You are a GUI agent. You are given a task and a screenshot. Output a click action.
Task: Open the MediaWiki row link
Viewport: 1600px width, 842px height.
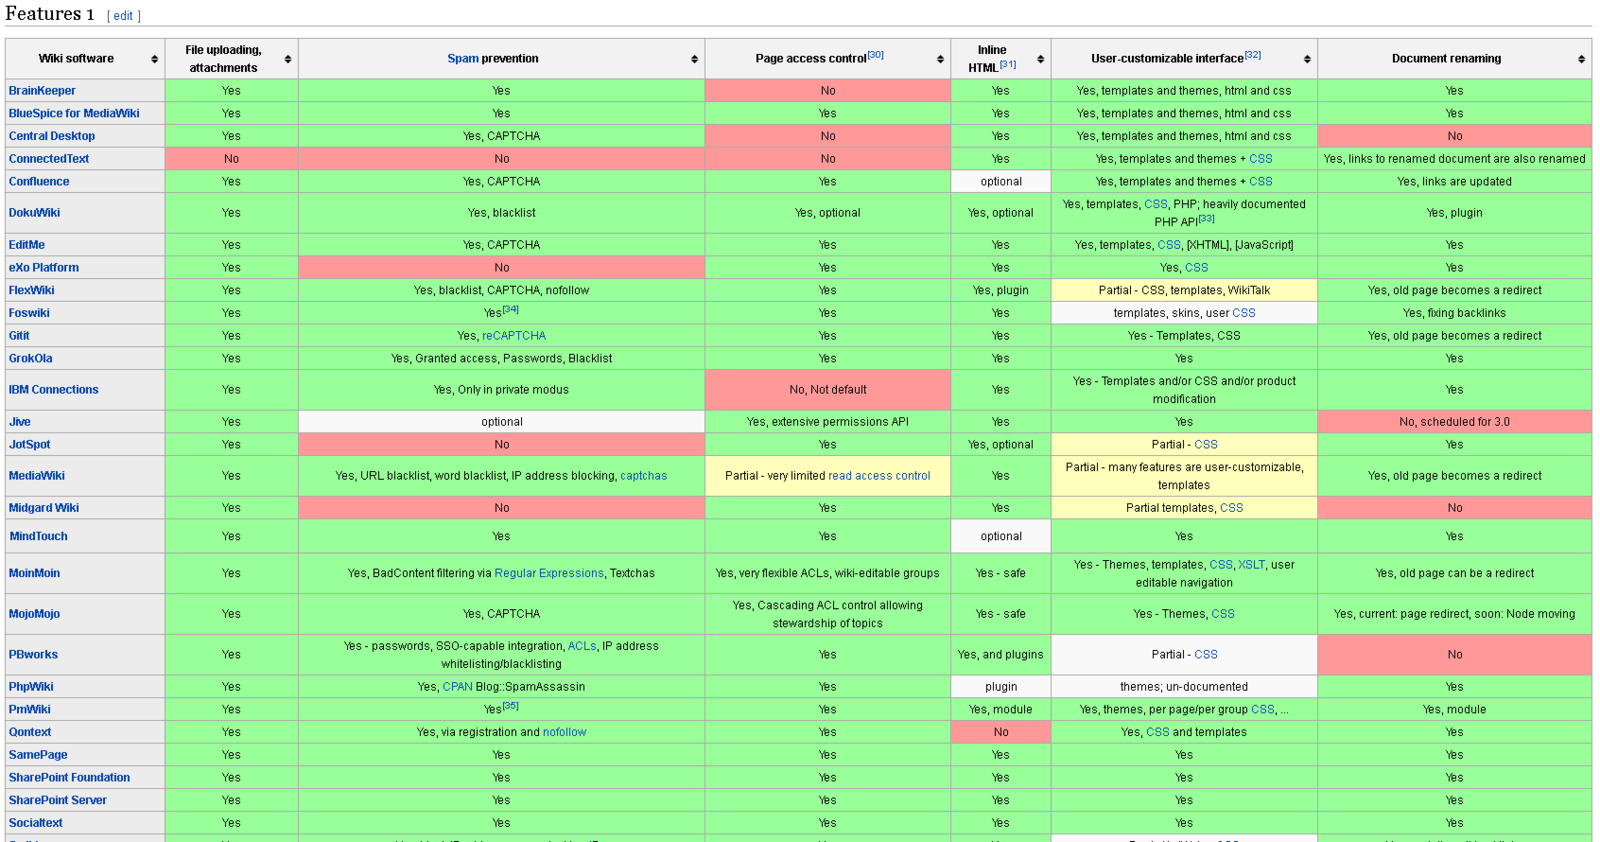click(37, 476)
